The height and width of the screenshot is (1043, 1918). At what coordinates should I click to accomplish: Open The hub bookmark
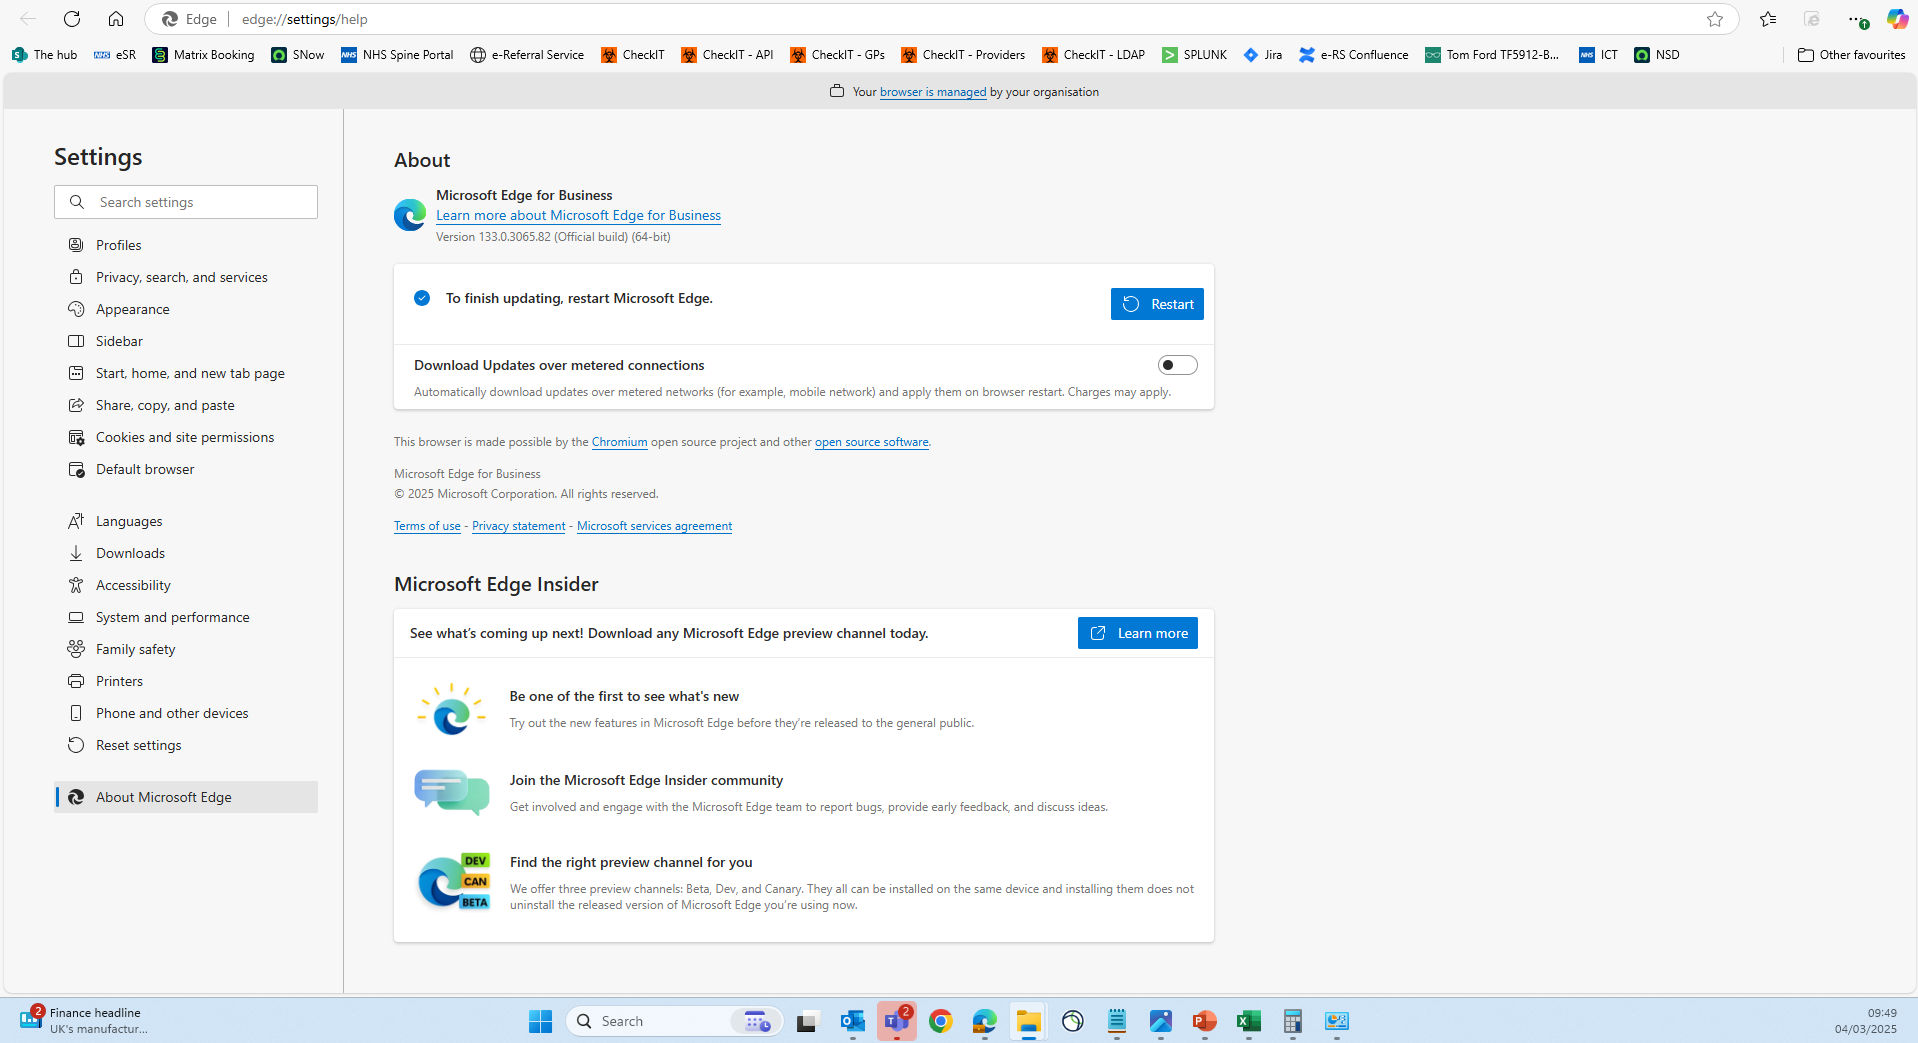click(x=45, y=55)
